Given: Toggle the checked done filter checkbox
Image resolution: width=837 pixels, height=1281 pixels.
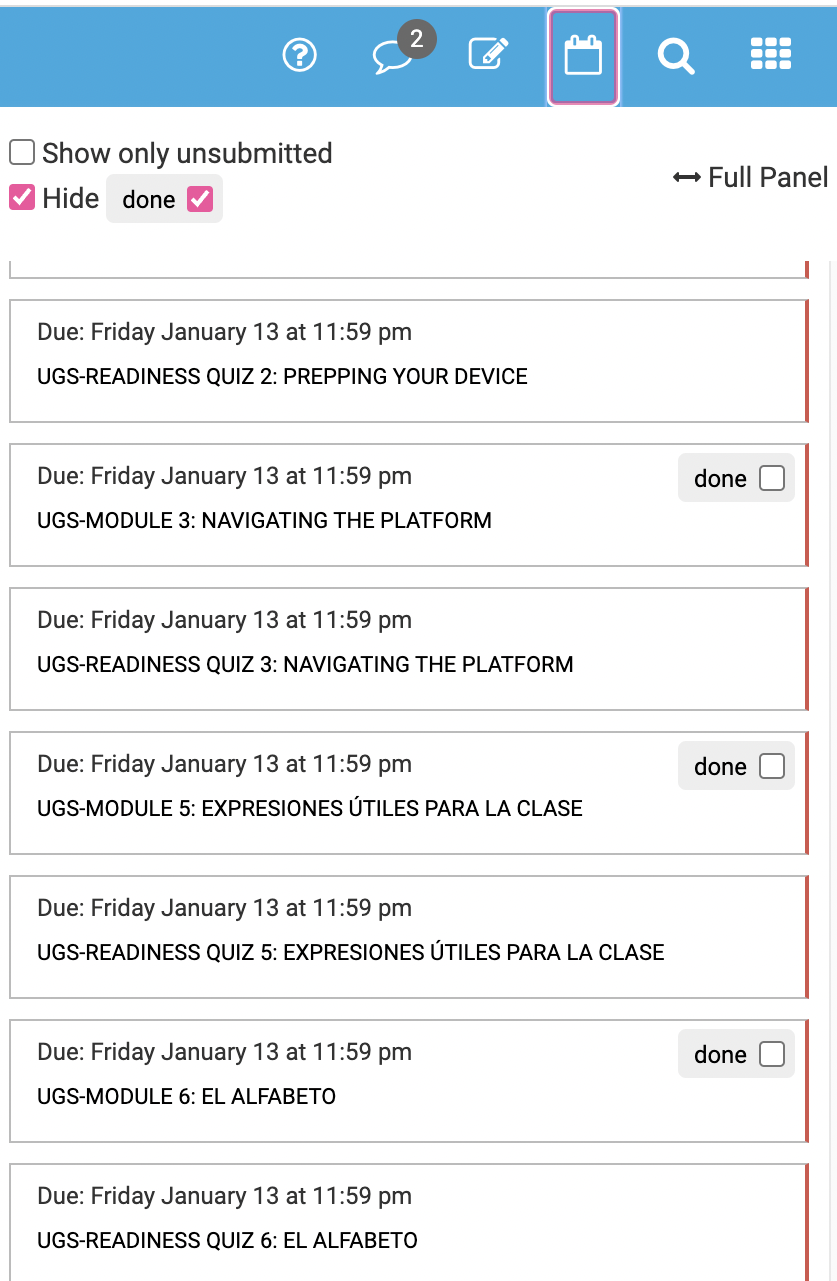Looking at the screenshot, I should click(200, 199).
